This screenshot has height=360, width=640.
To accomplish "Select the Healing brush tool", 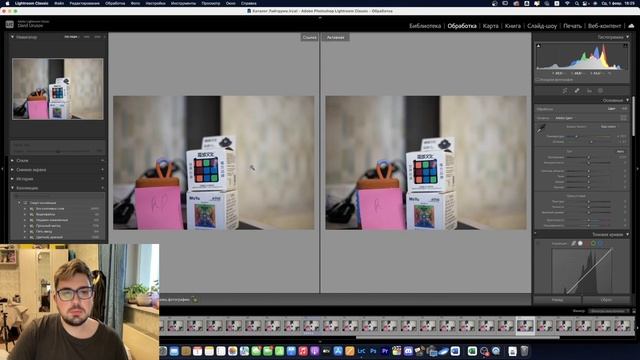I will click(x=577, y=91).
